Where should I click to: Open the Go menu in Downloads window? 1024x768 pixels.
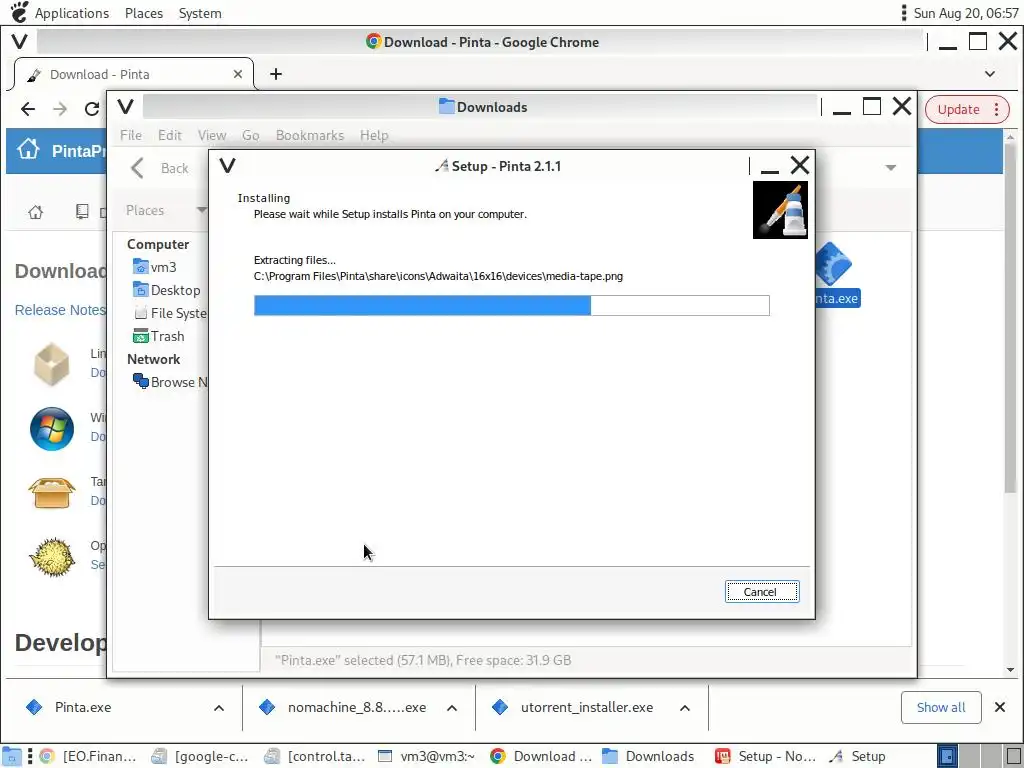click(x=251, y=135)
